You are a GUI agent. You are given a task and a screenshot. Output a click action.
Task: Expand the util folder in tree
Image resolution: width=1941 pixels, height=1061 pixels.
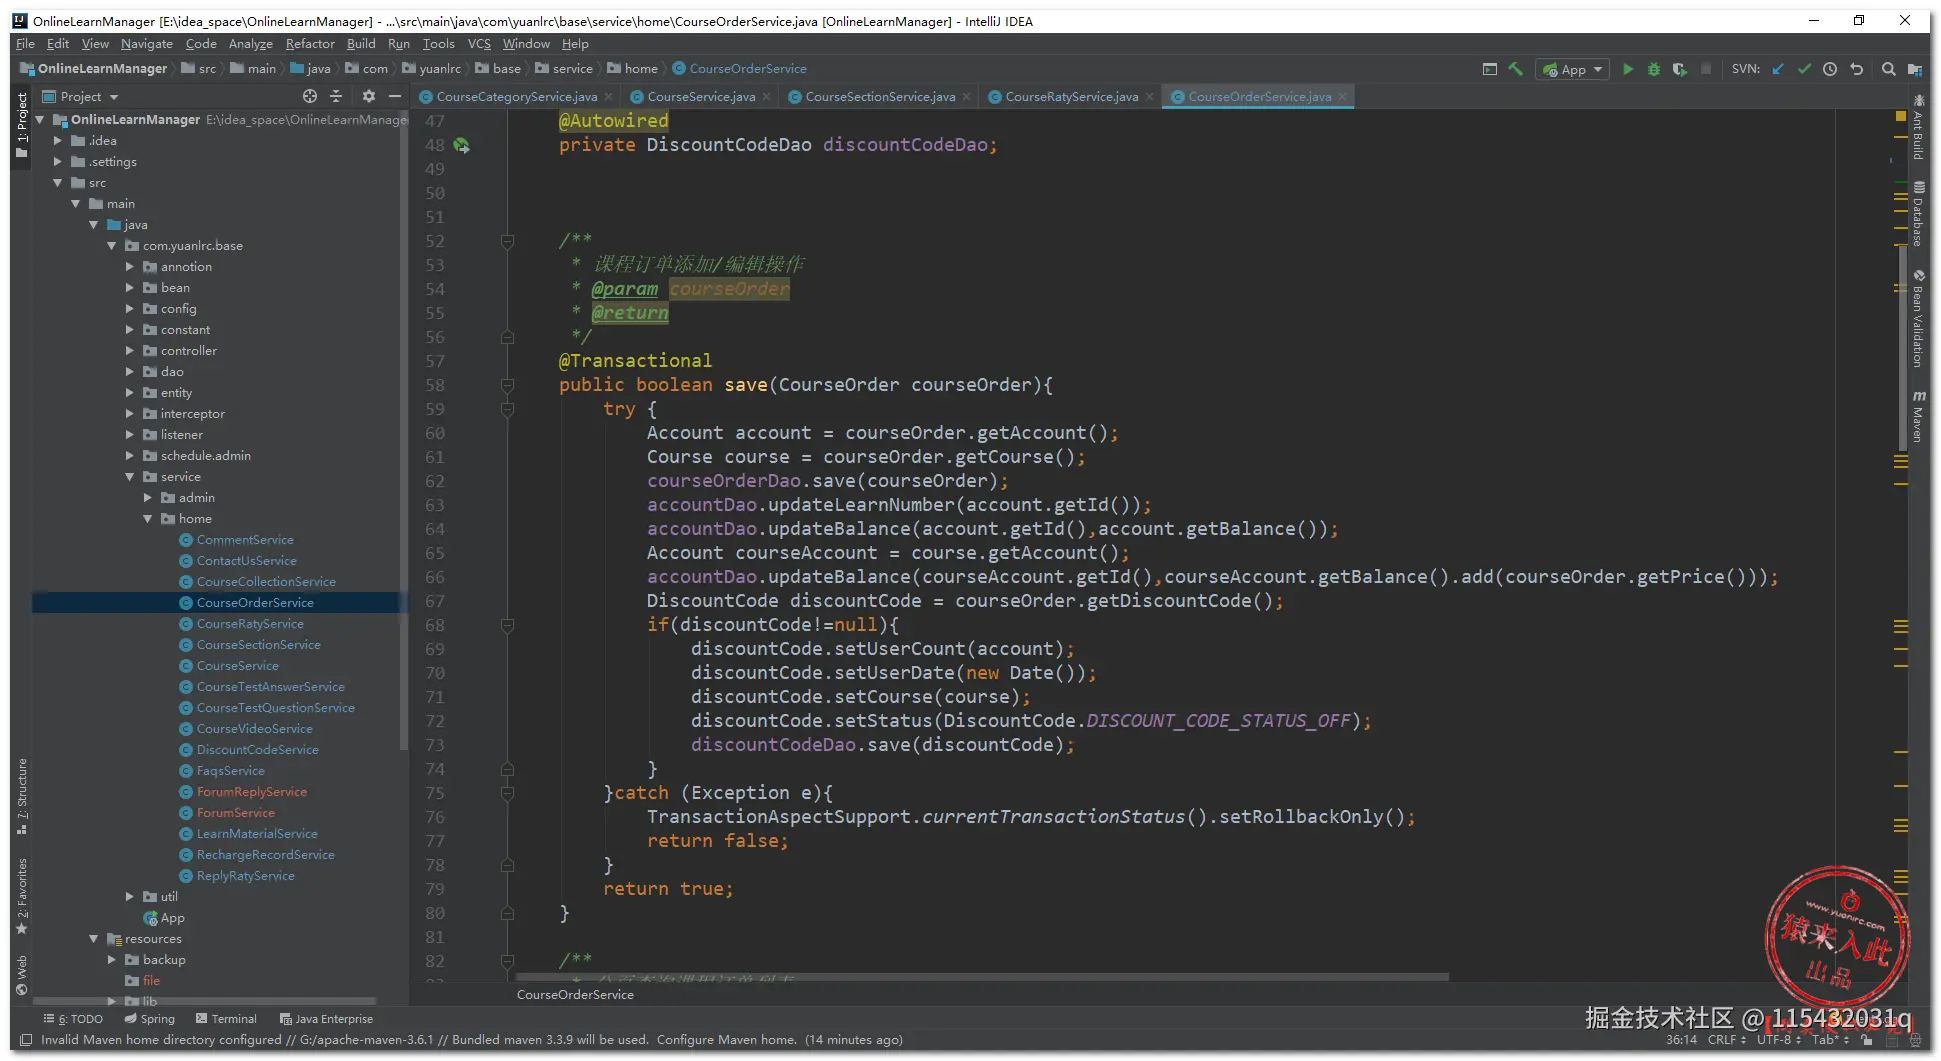pos(130,897)
